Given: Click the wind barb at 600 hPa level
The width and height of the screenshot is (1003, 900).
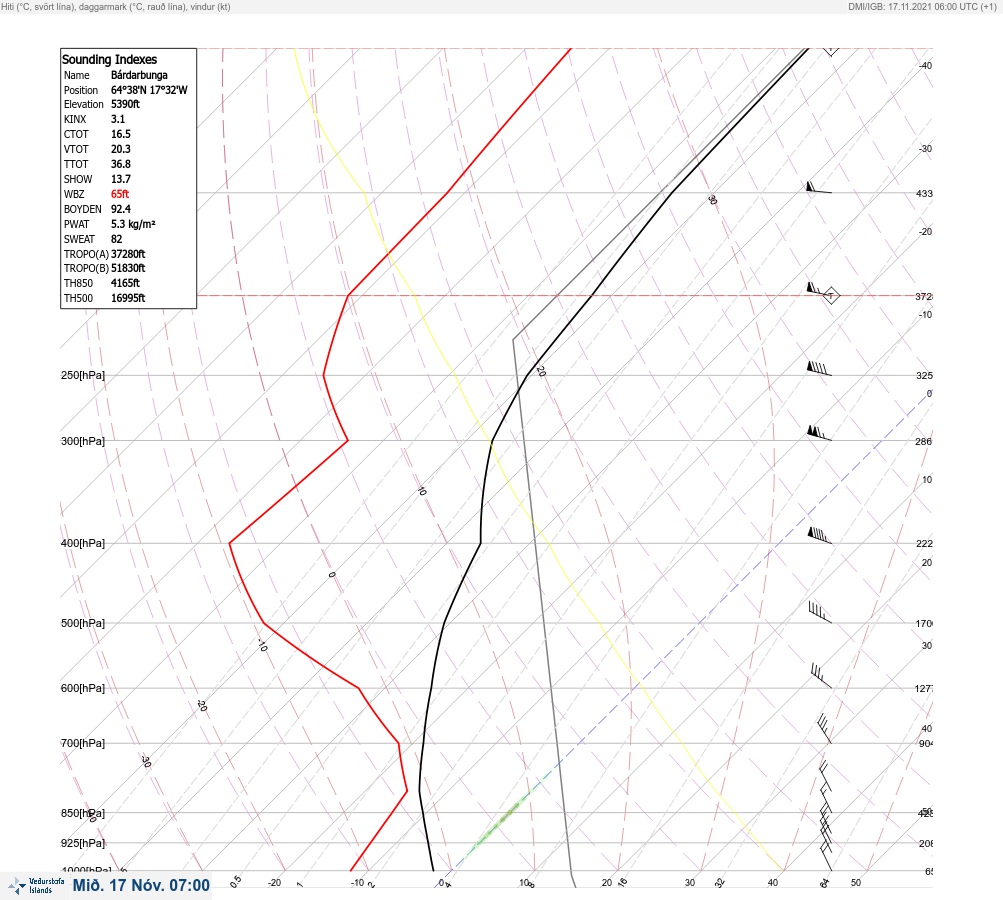Looking at the screenshot, I should [x=821, y=676].
